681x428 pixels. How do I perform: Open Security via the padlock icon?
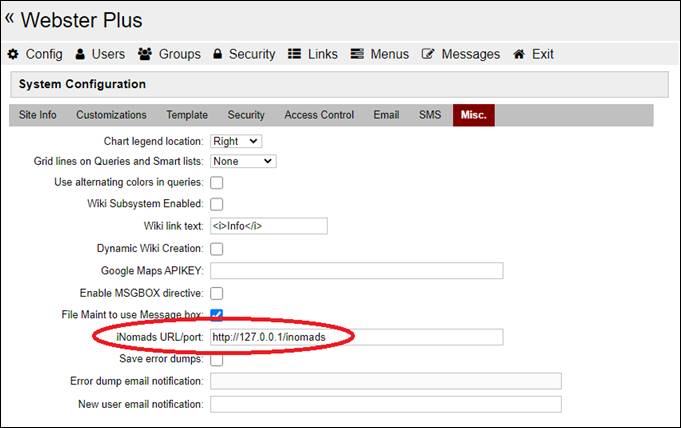[x=217, y=54]
